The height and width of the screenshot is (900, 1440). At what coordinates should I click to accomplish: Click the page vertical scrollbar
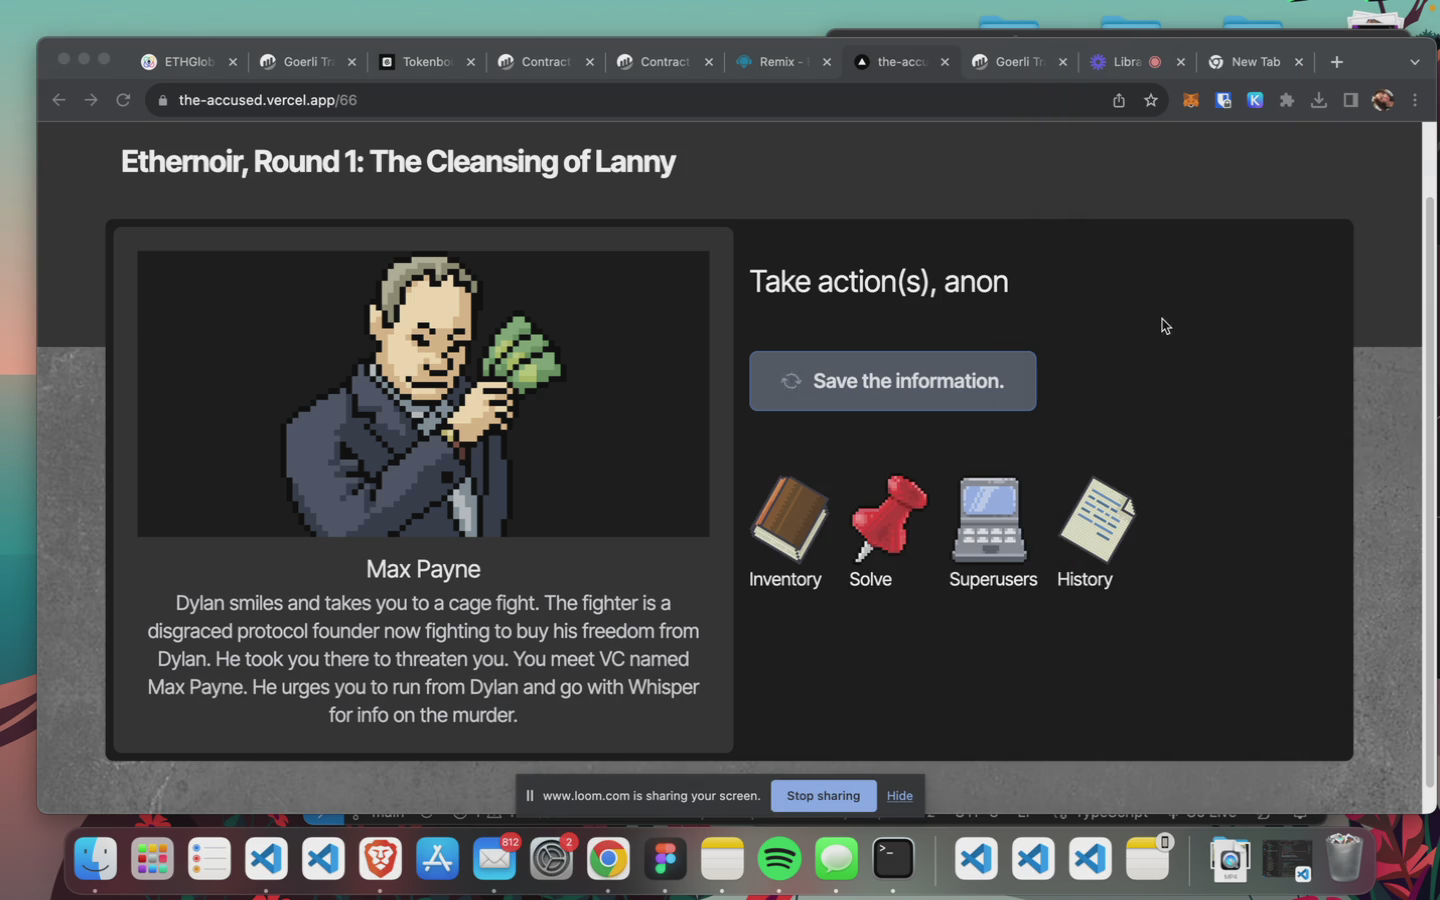1429,490
